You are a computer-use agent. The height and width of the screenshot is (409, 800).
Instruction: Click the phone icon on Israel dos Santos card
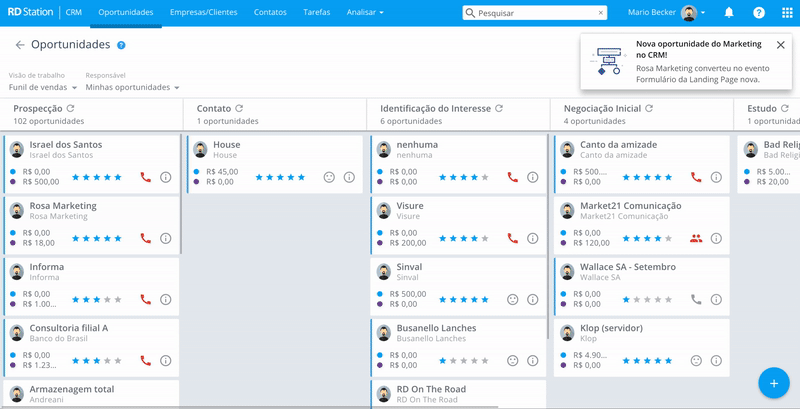coord(145,177)
